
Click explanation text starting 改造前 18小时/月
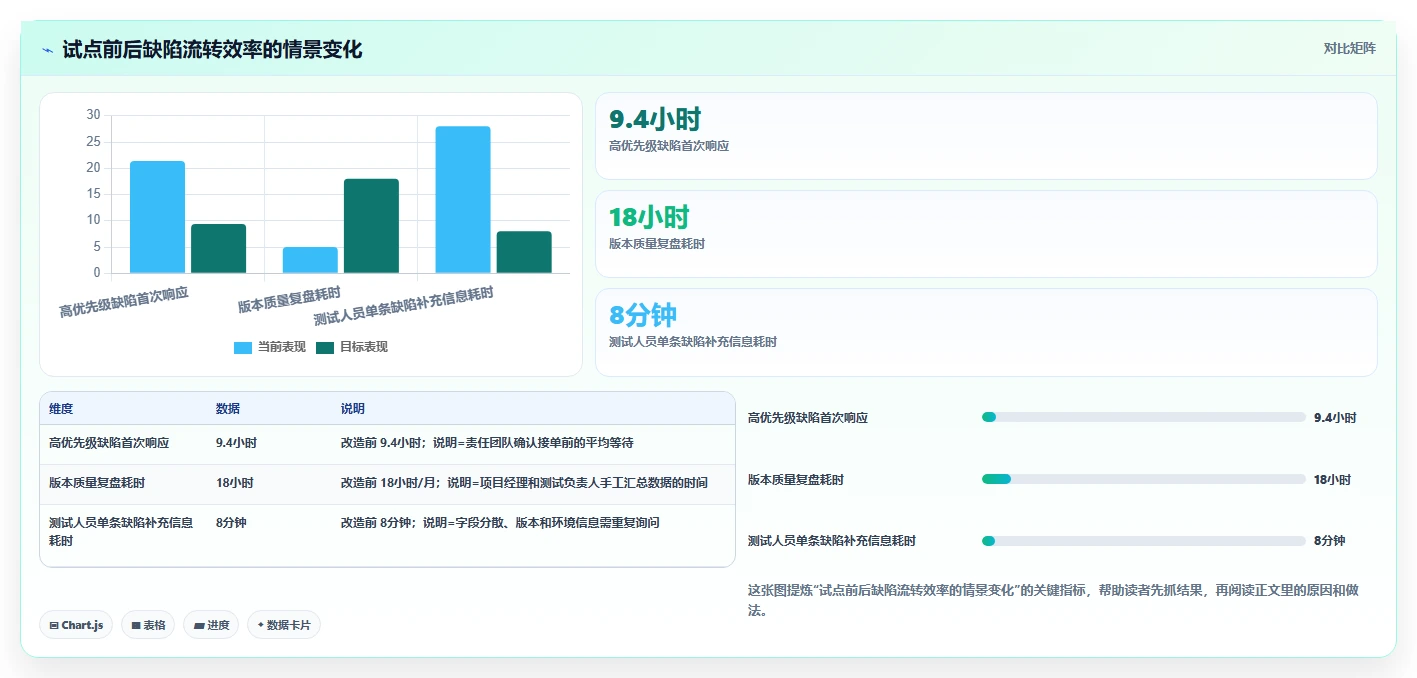(x=524, y=483)
